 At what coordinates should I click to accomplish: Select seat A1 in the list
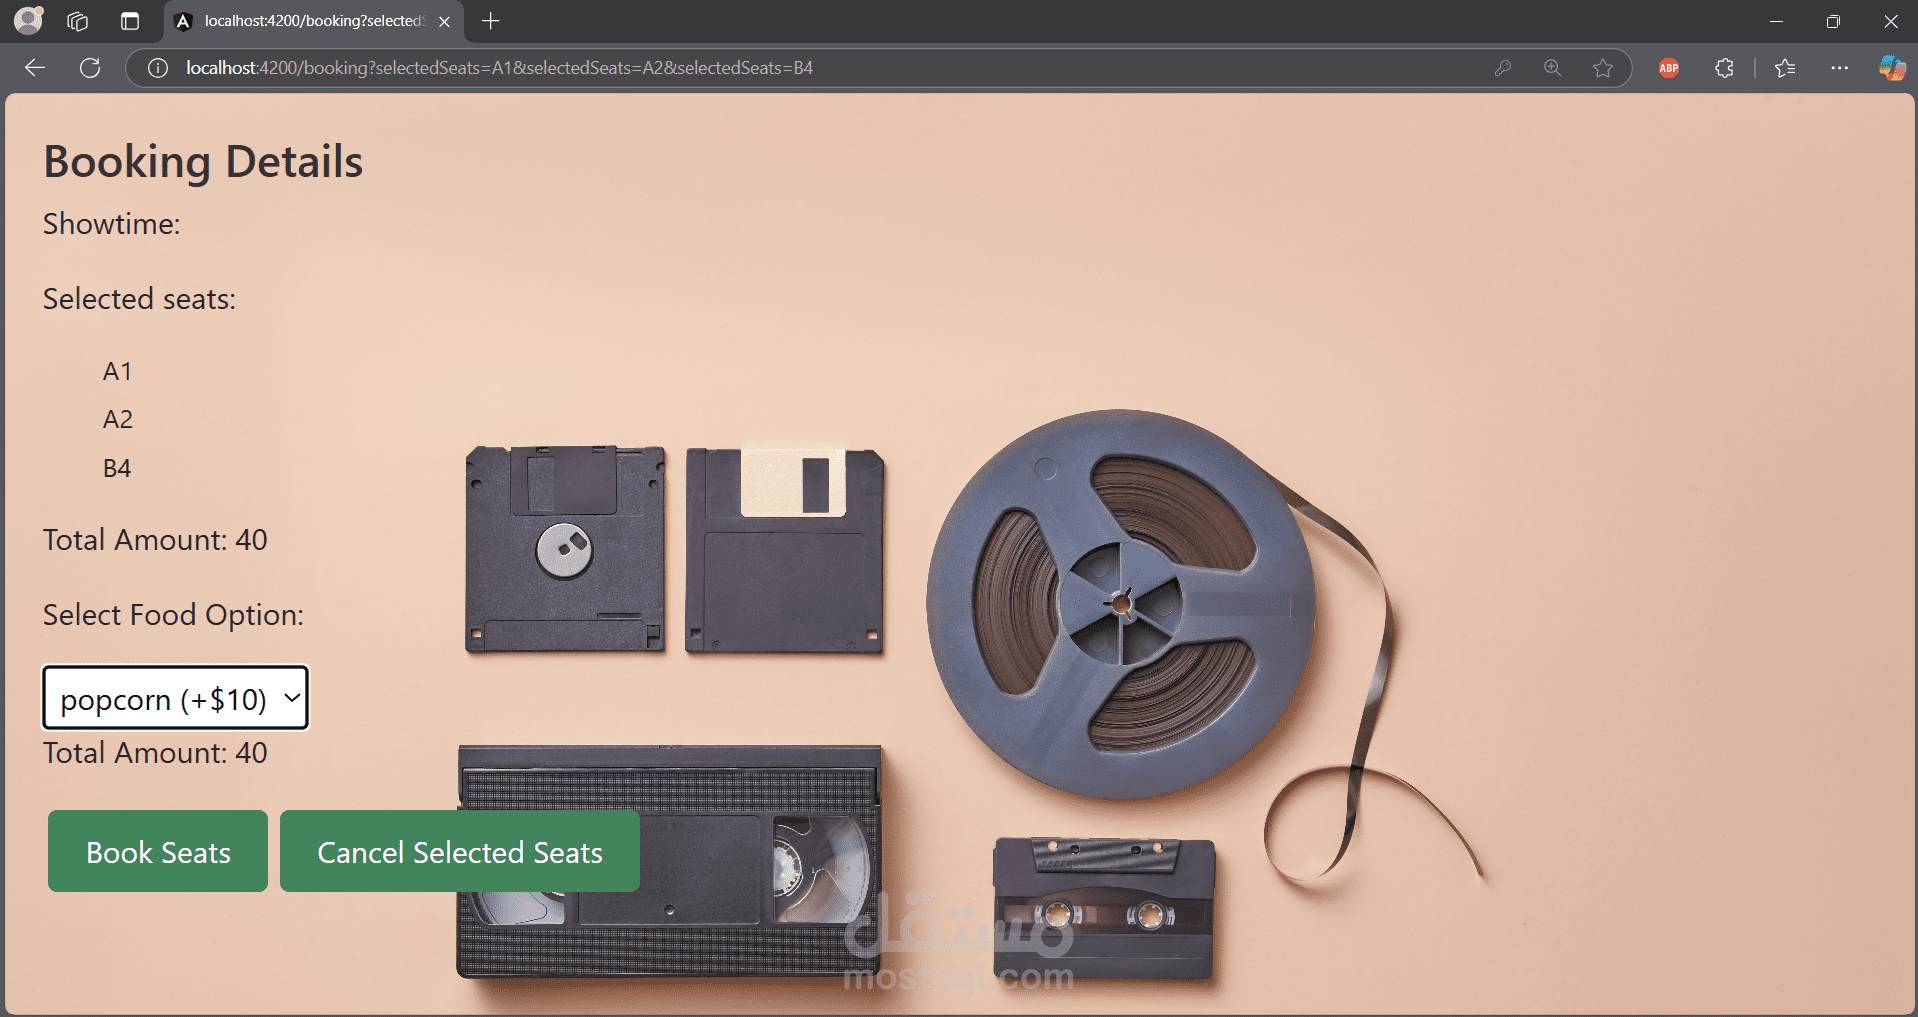point(117,371)
